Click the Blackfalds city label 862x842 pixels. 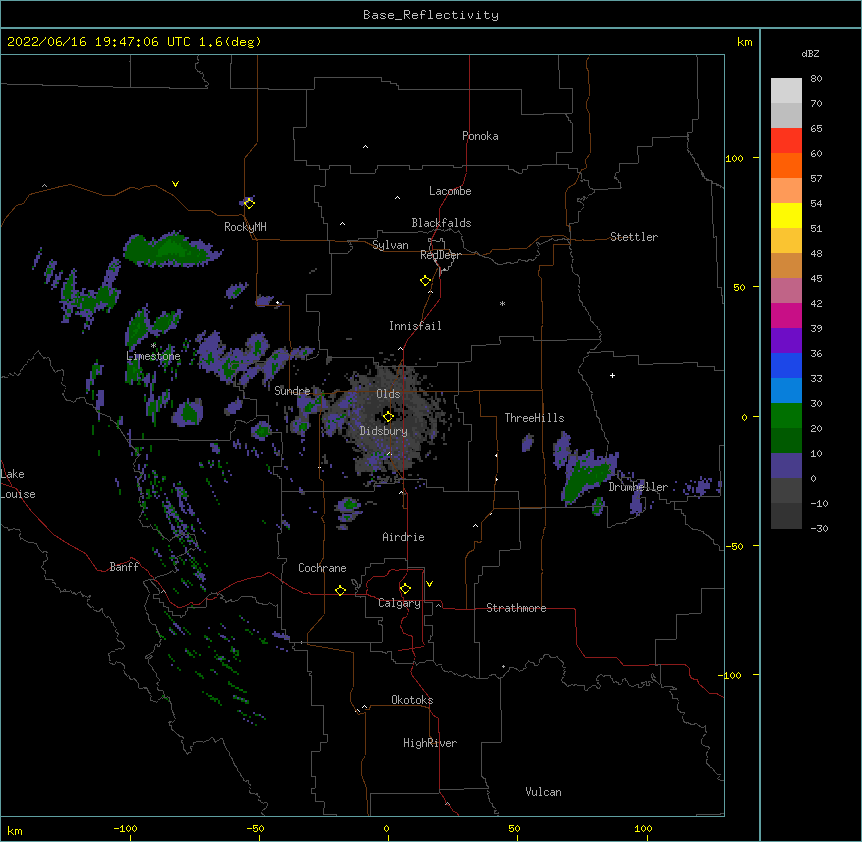pos(441,223)
